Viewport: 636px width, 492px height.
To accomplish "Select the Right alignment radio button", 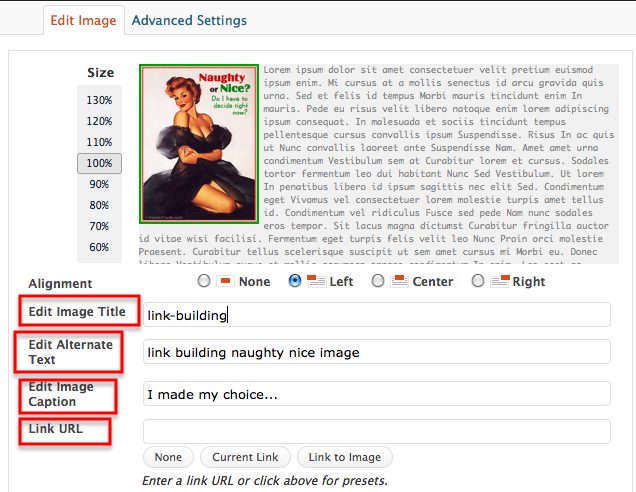I will pos(478,281).
